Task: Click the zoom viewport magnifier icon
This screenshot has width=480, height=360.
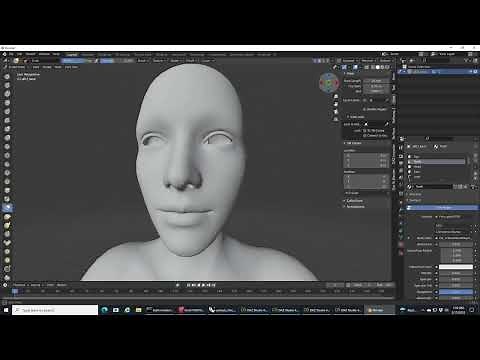Action: (x=336, y=96)
